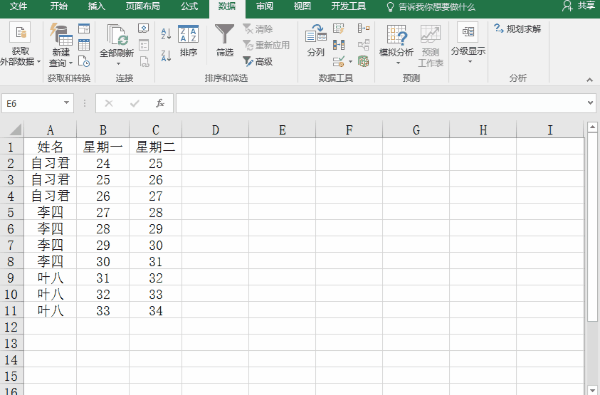Click the 管理数据模型 (Manage Data Model) icon
The height and width of the screenshot is (395, 600).
364,61
